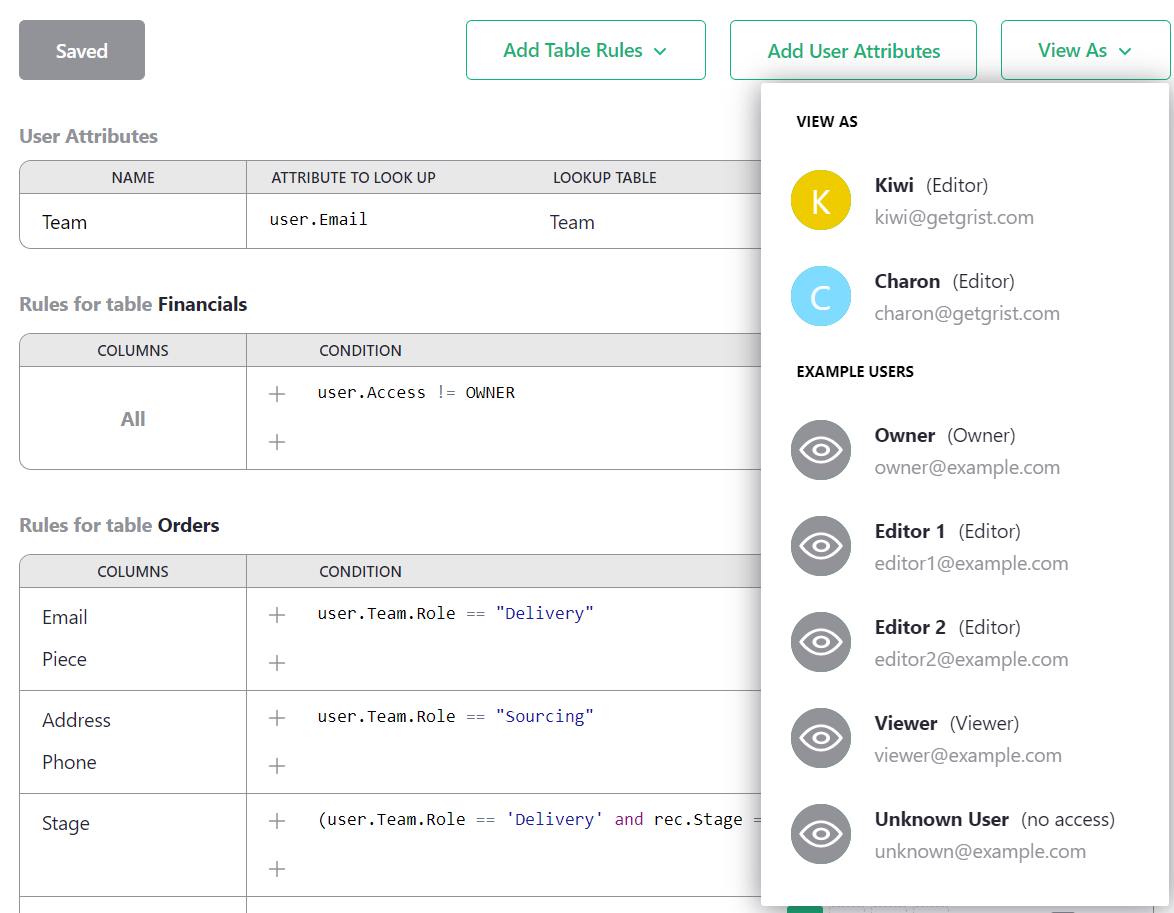The height and width of the screenshot is (913, 1174).
Task: Edit the user.Team.Role == "Sourcing" condition
Action: [455, 717]
